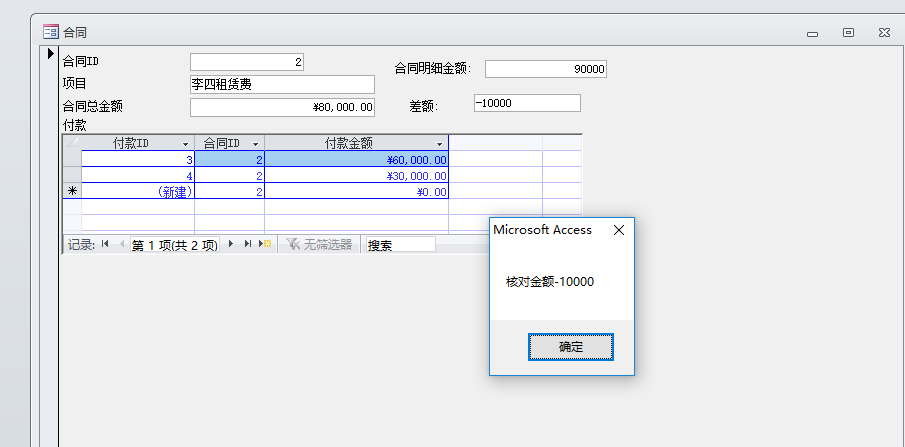Click the (新建) cell in new row
The image size is (905, 447).
tap(137, 191)
